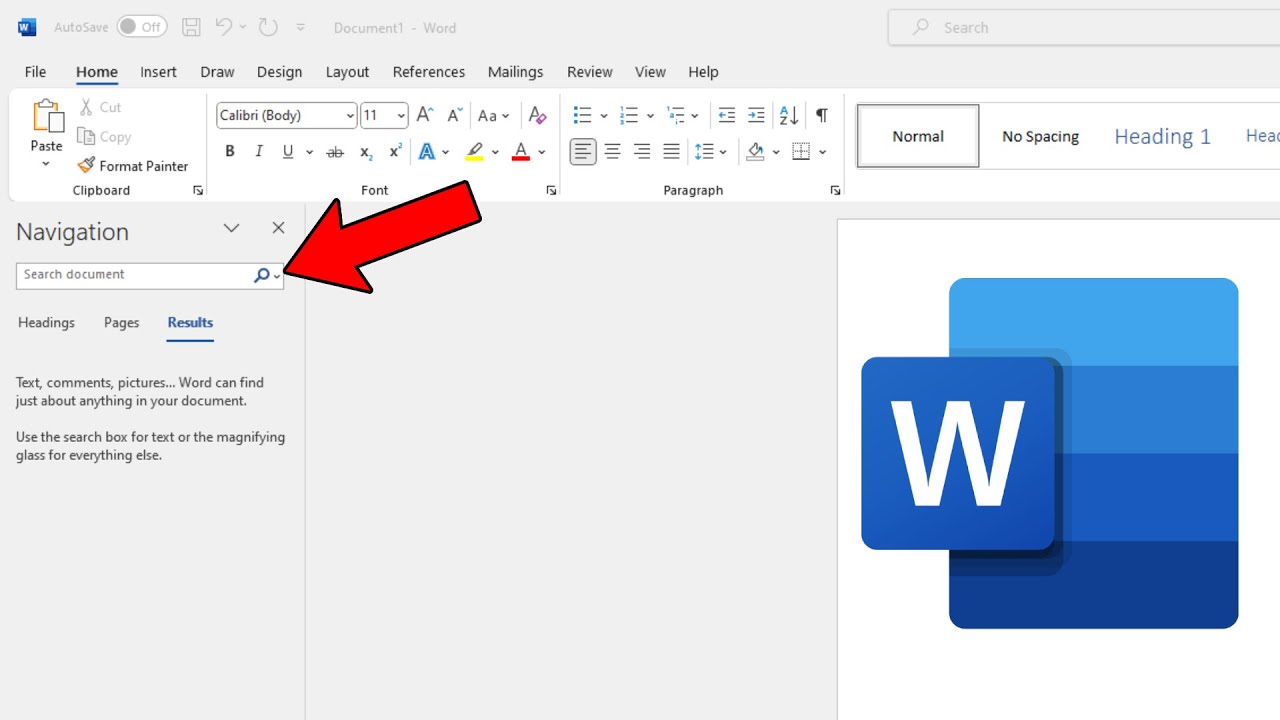This screenshot has height=720, width=1280.
Task: Toggle Italic formatting
Action: 259,152
